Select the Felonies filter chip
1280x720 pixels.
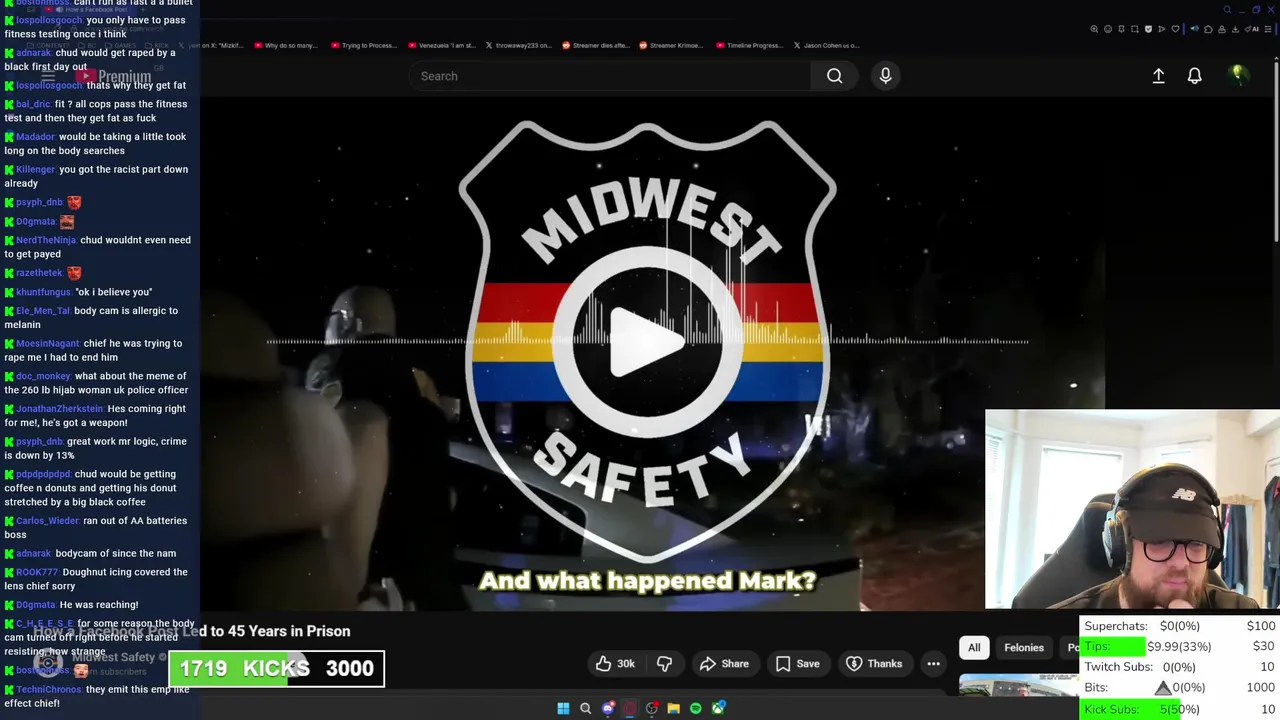click(x=1024, y=648)
